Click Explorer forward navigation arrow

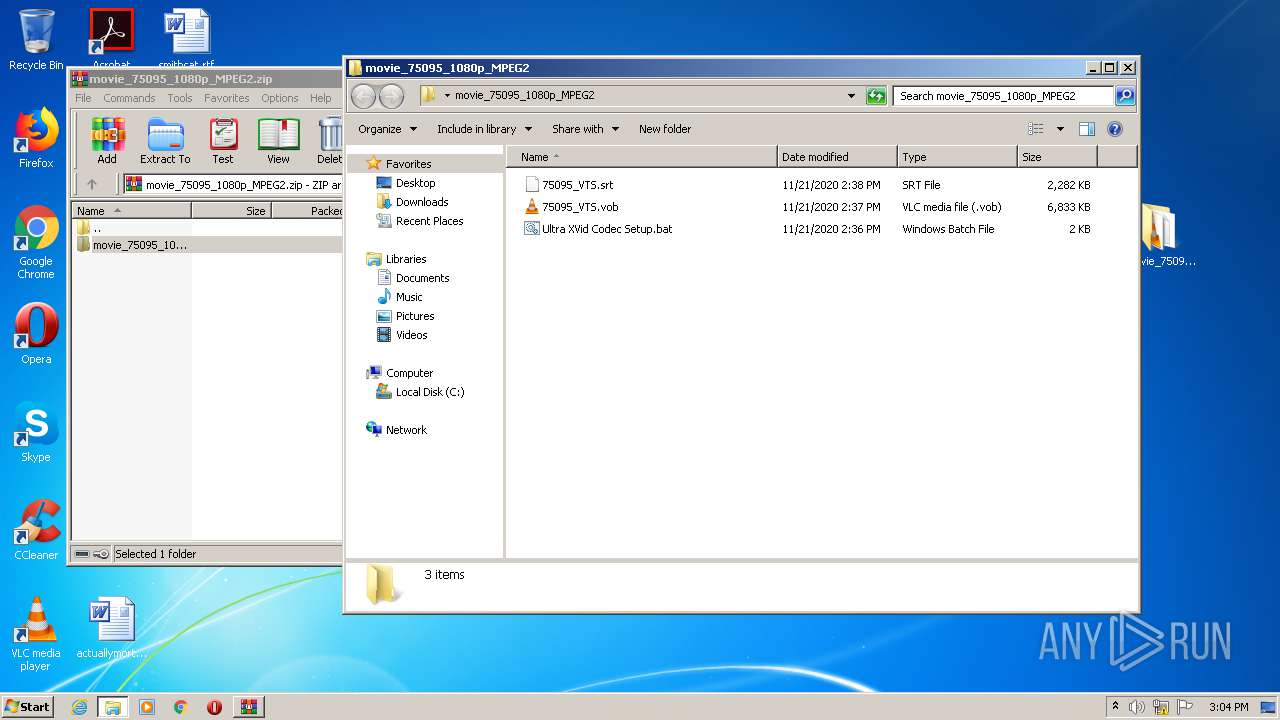coord(392,96)
